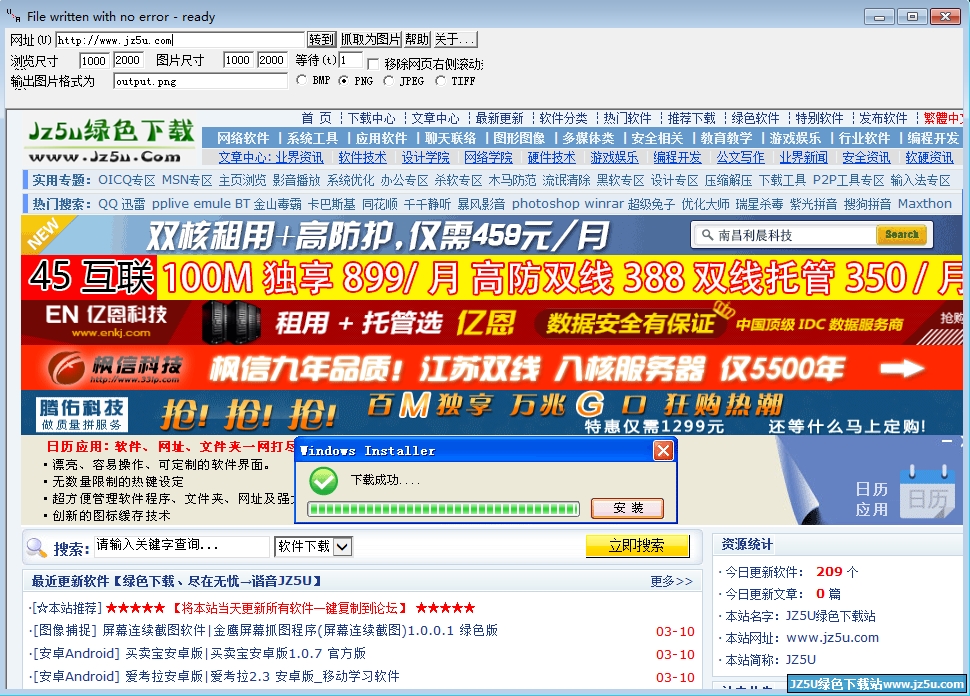Image resolution: width=970 pixels, height=696 pixels.
Task: Open the OICQ专区 topic link
Action: click(127, 180)
